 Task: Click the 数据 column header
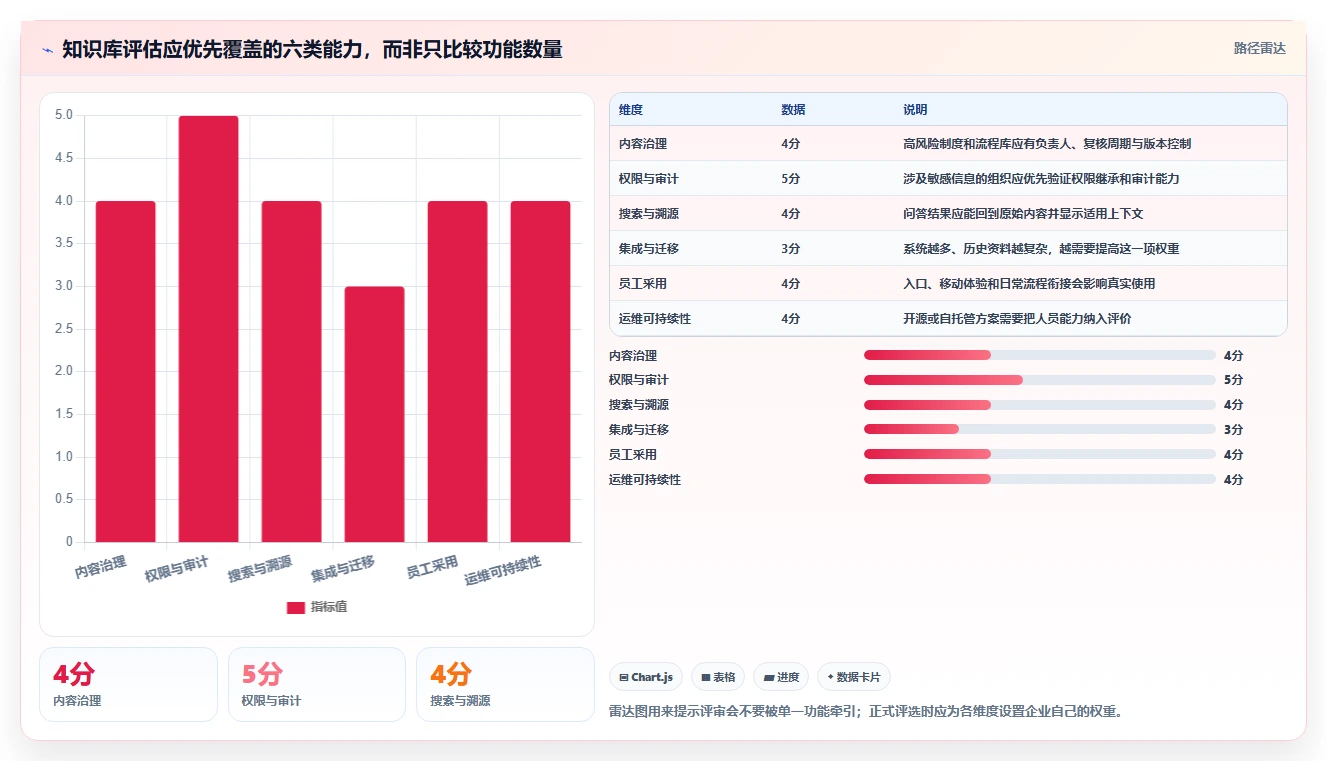click(x=793, y=110)
